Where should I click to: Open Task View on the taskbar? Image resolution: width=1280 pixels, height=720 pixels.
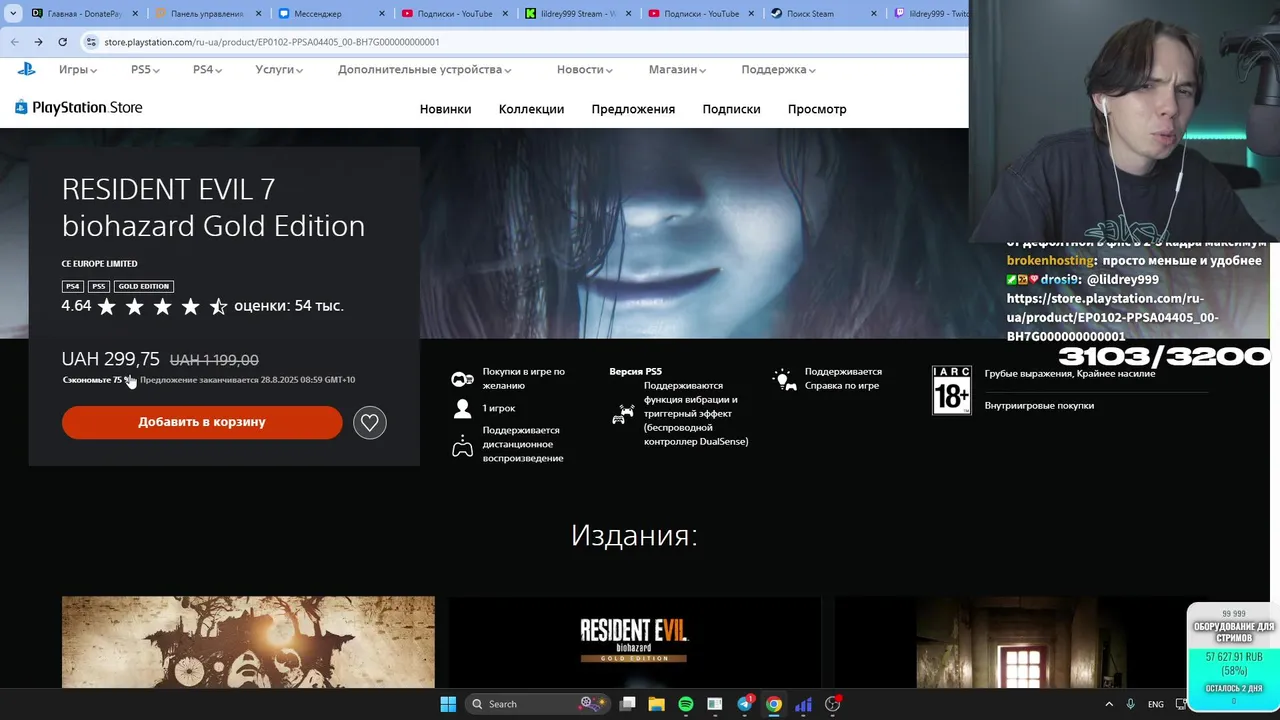(x=627, y=704)
